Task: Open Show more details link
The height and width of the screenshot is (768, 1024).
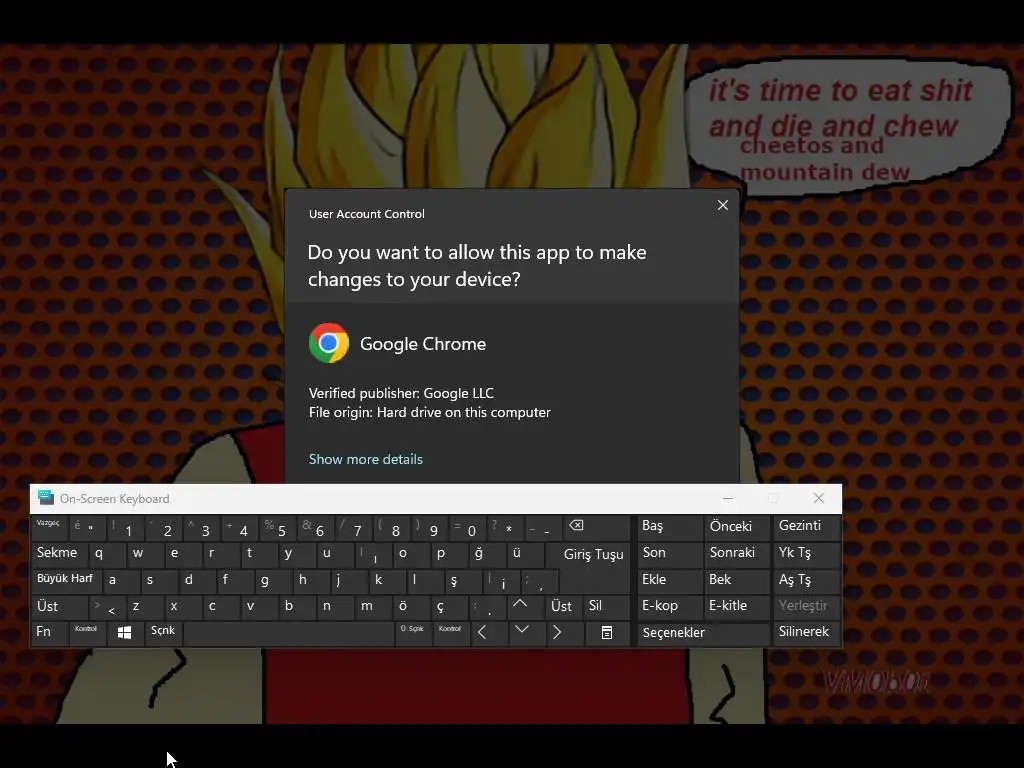Action: click(x=366, y=459)
